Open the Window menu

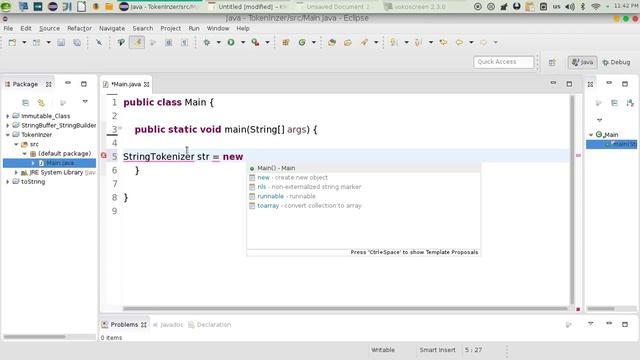pyautogui.click(x=218, y=28)
